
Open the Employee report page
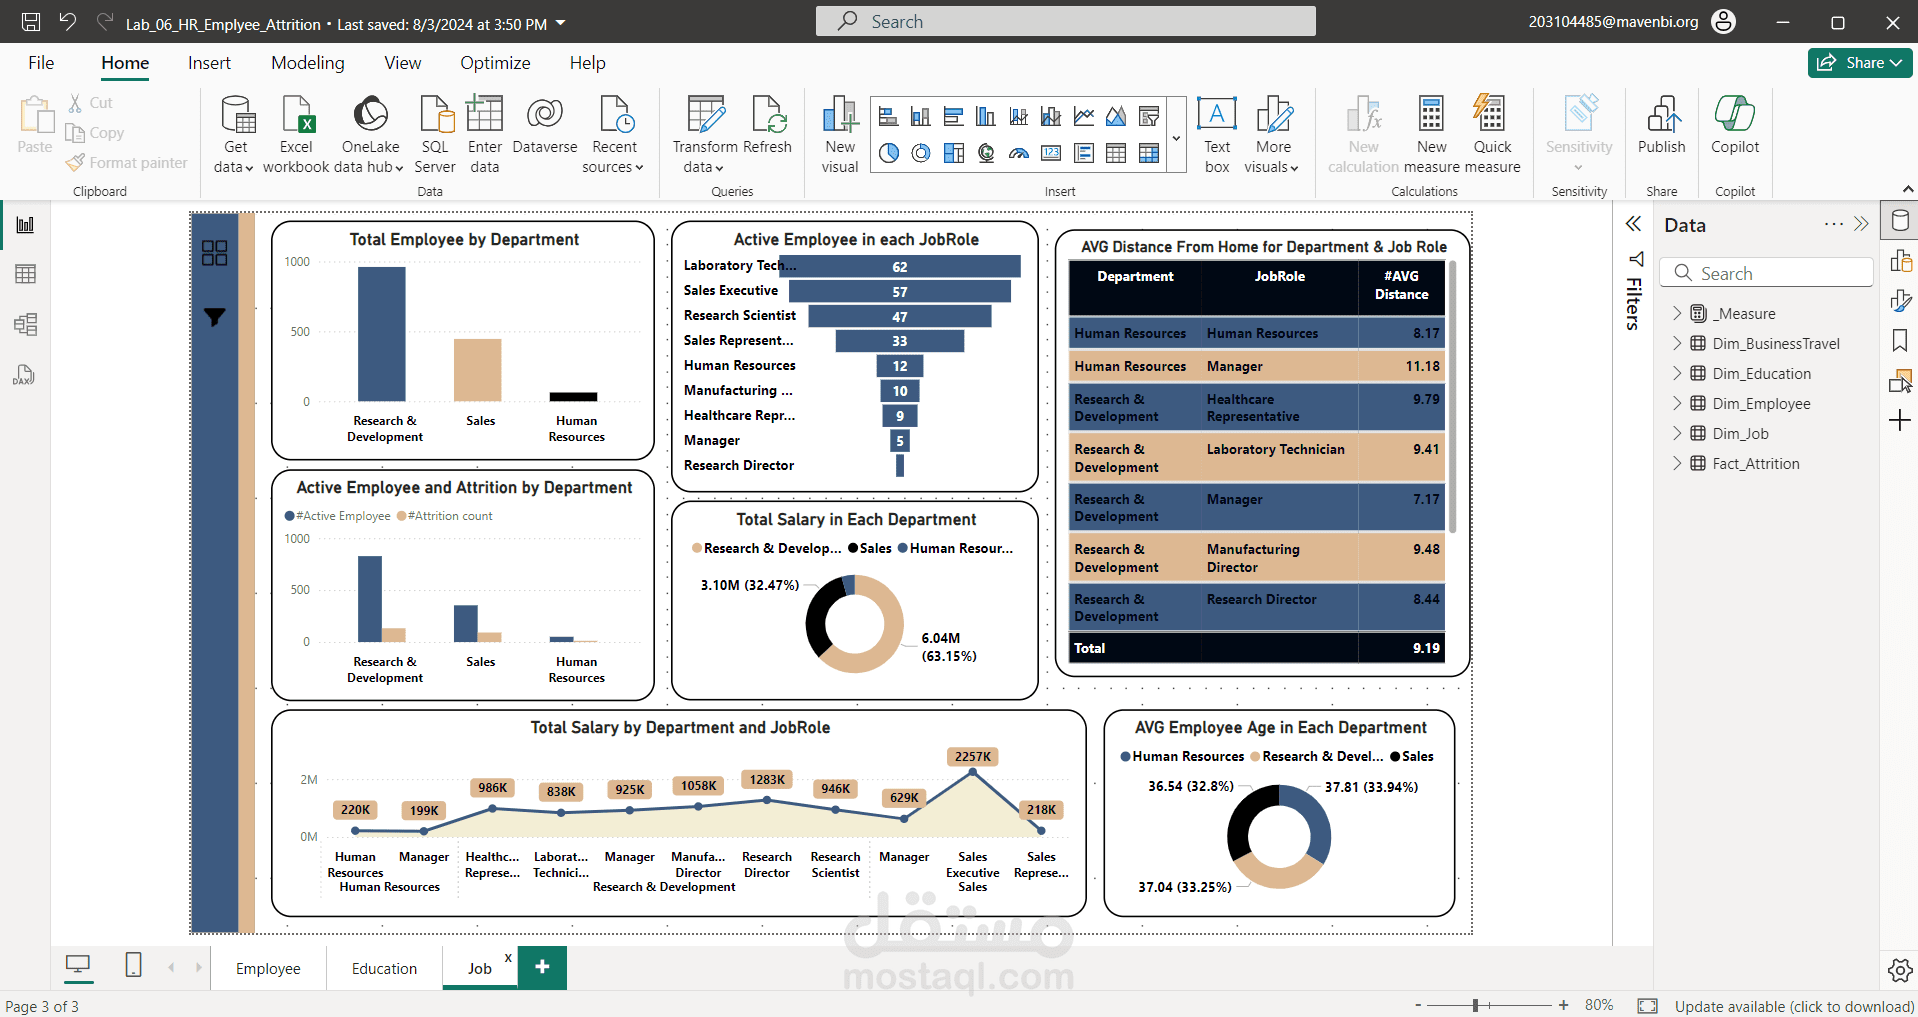tap(268, 968)
